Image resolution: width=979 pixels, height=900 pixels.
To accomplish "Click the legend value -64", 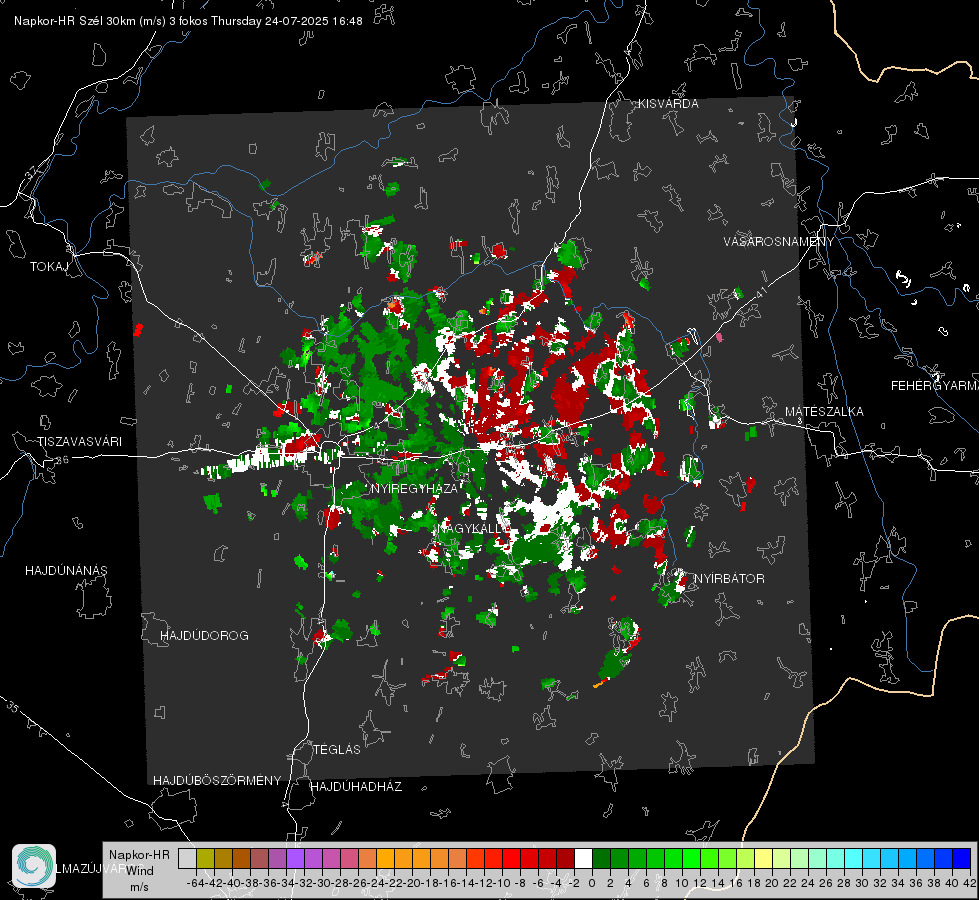I will click(x=195, y=883).
